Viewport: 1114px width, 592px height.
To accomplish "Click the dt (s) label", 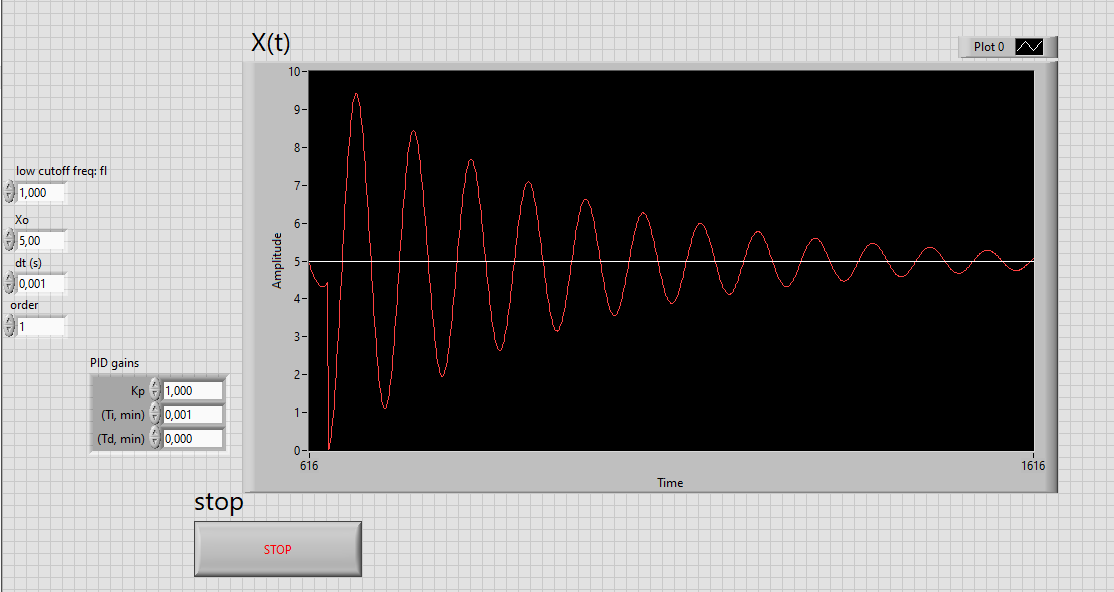I will [28, 263].
